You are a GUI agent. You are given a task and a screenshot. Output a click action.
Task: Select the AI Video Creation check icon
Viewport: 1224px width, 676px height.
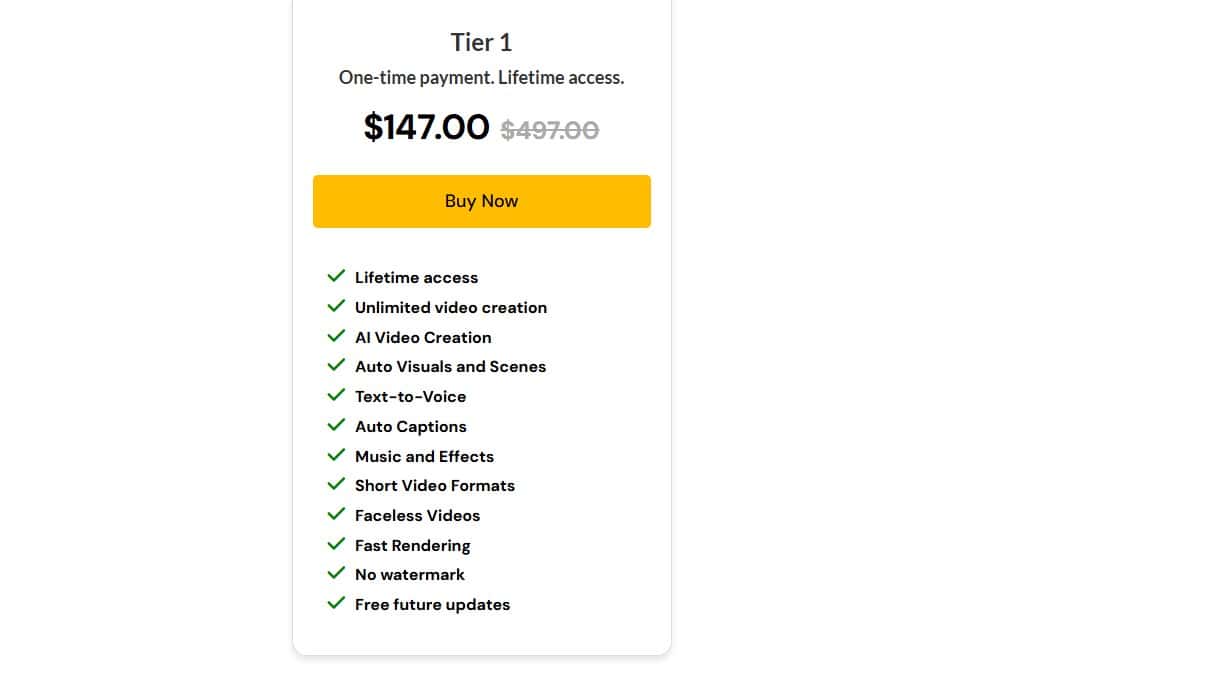pos(337,336)
